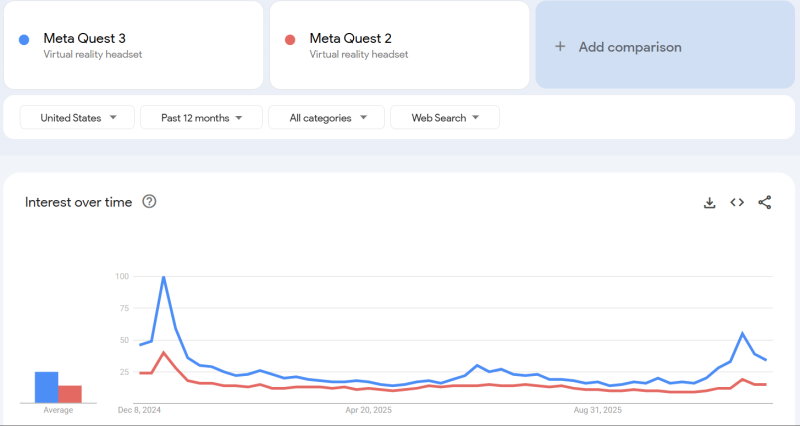Click the red dot beside Meta Quest 2
800x426 pixels.
tap(291, 40)
